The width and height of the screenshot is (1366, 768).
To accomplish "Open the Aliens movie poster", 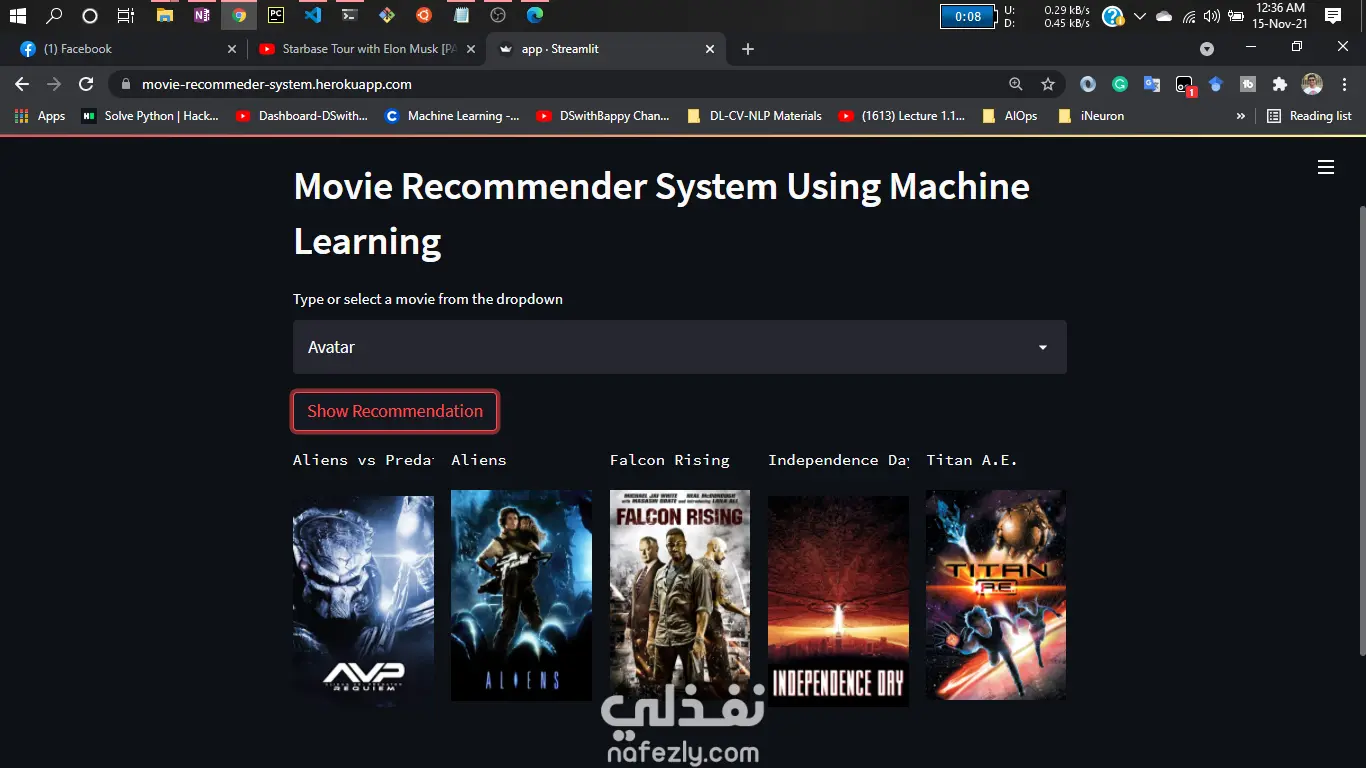I will click(521, 595).
